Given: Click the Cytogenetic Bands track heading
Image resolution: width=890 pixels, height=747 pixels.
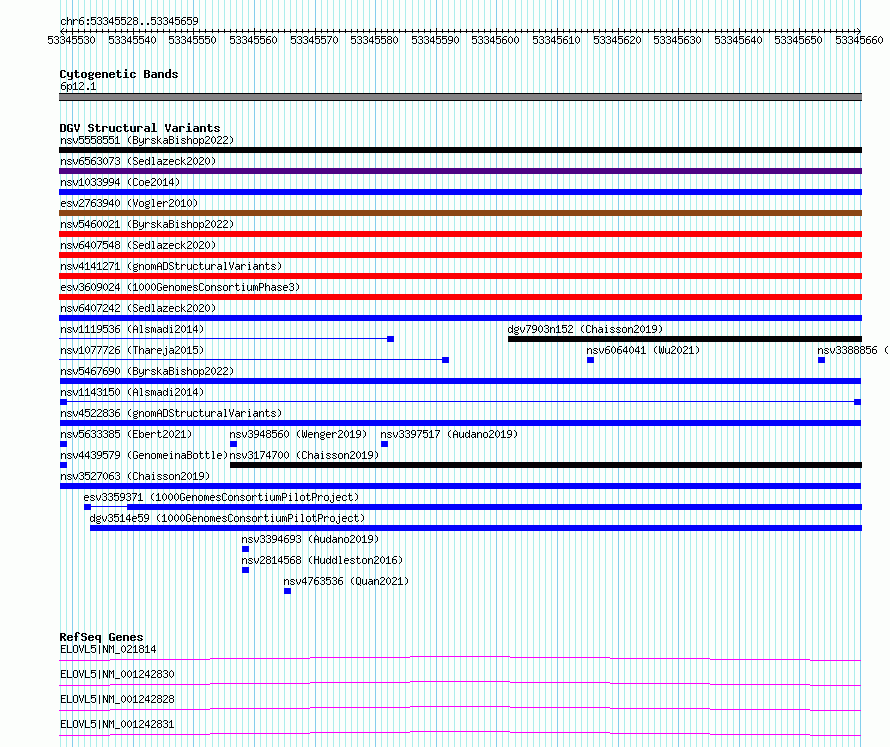Looking at the screenshot, I should (x=119, y=74).
